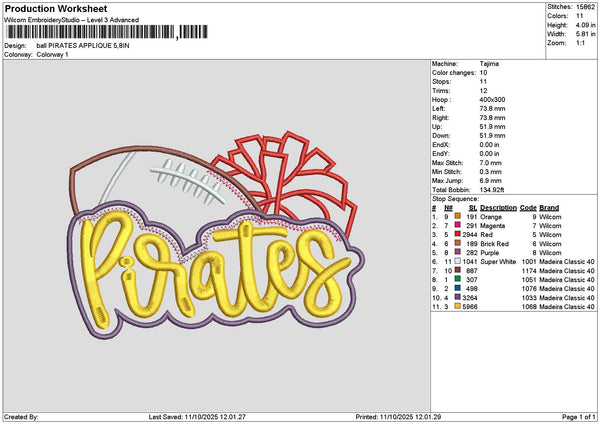Click the St. column header
600x424 pixels.
(x=473, y=208)
